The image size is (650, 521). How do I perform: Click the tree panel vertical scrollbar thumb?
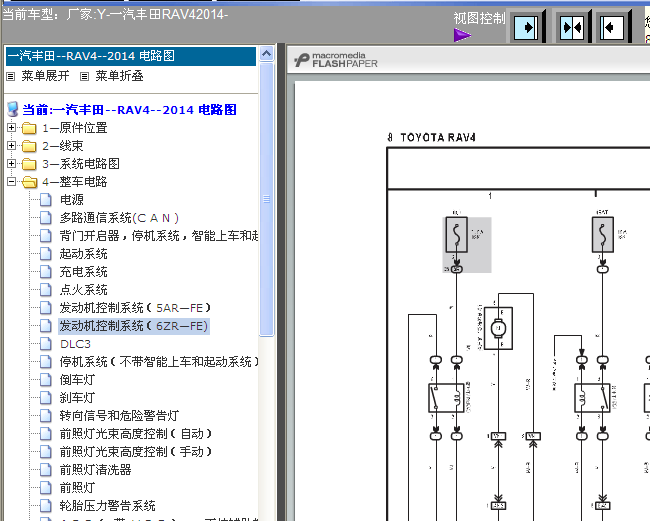[x=267, y=199]
